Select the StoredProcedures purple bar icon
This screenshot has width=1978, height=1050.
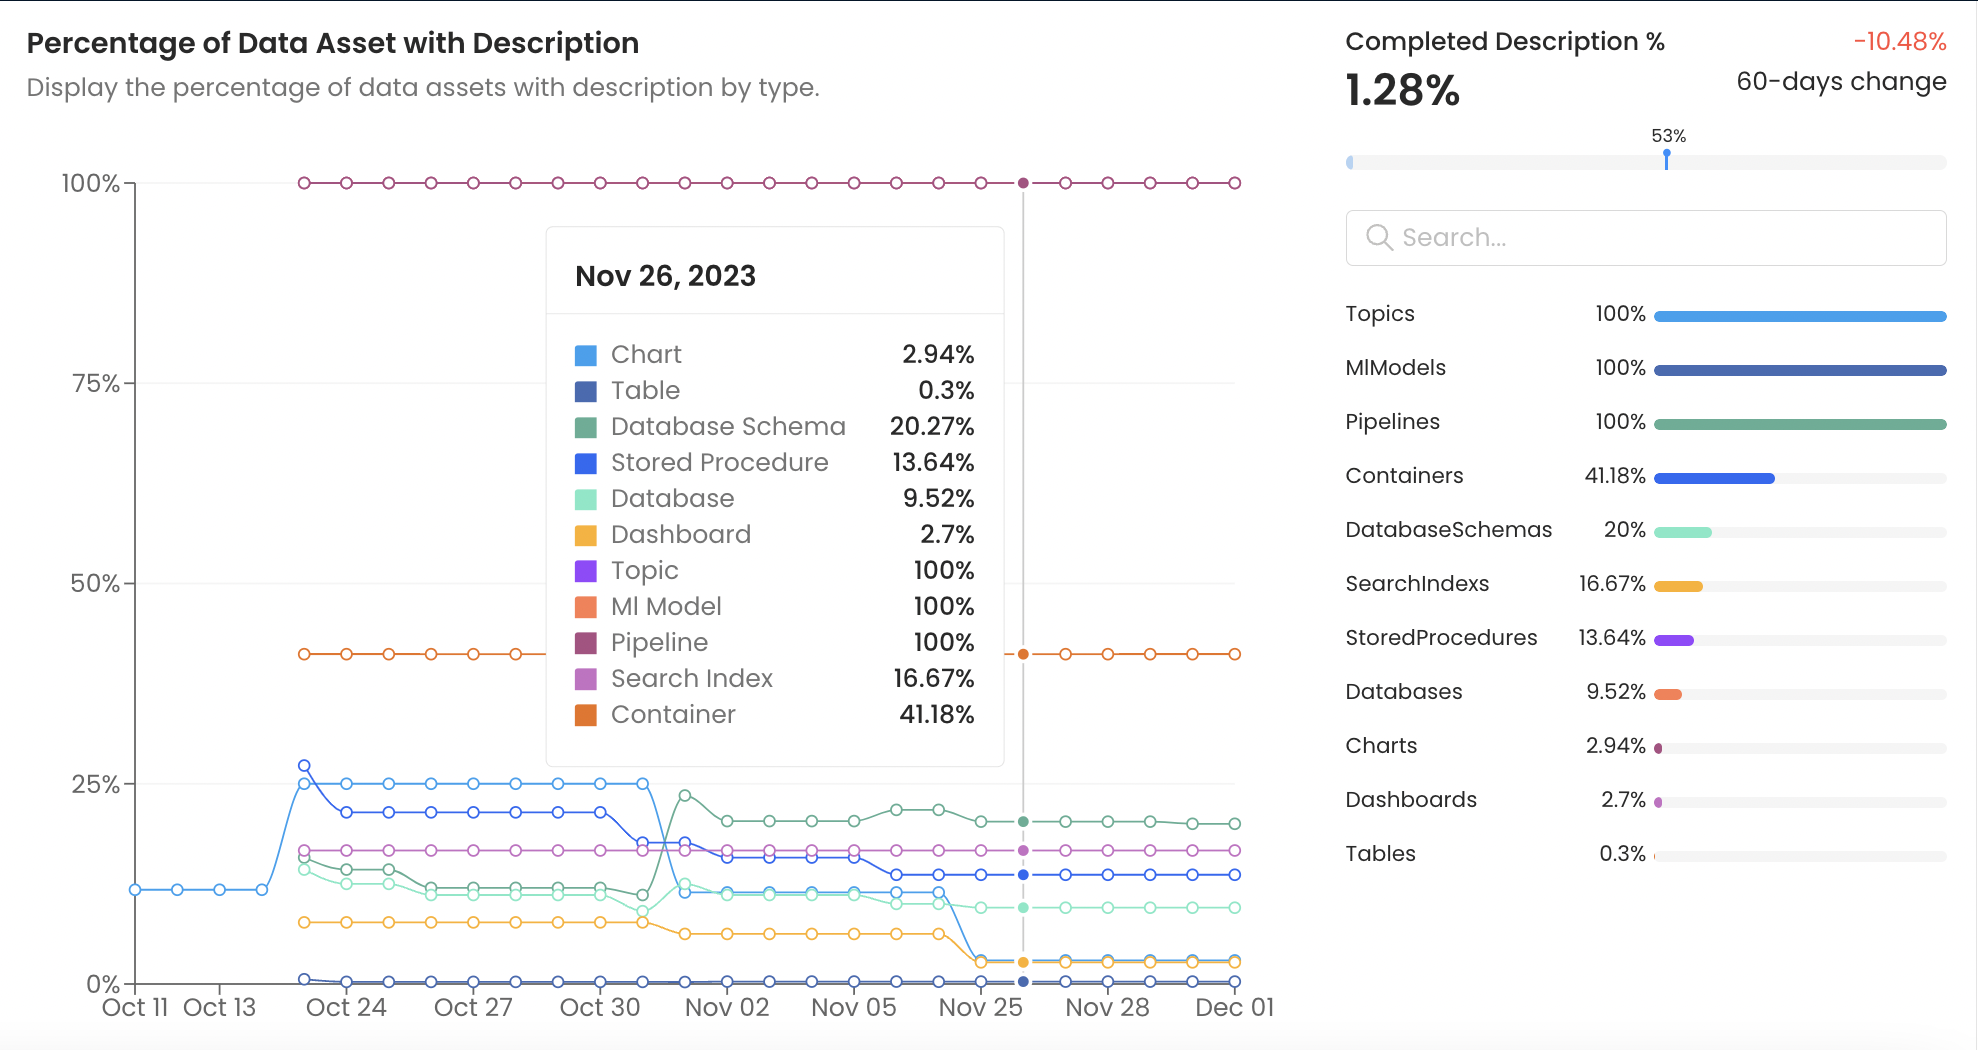[1673, 639]
